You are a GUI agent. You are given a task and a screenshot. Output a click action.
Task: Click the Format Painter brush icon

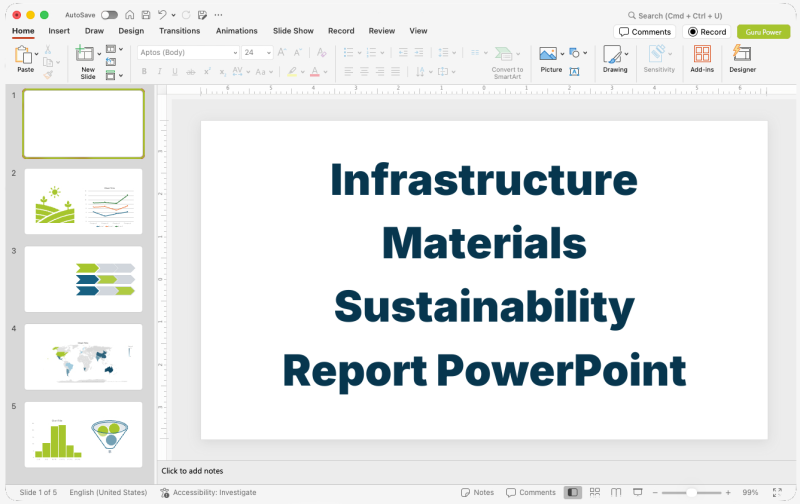[48, 74]
